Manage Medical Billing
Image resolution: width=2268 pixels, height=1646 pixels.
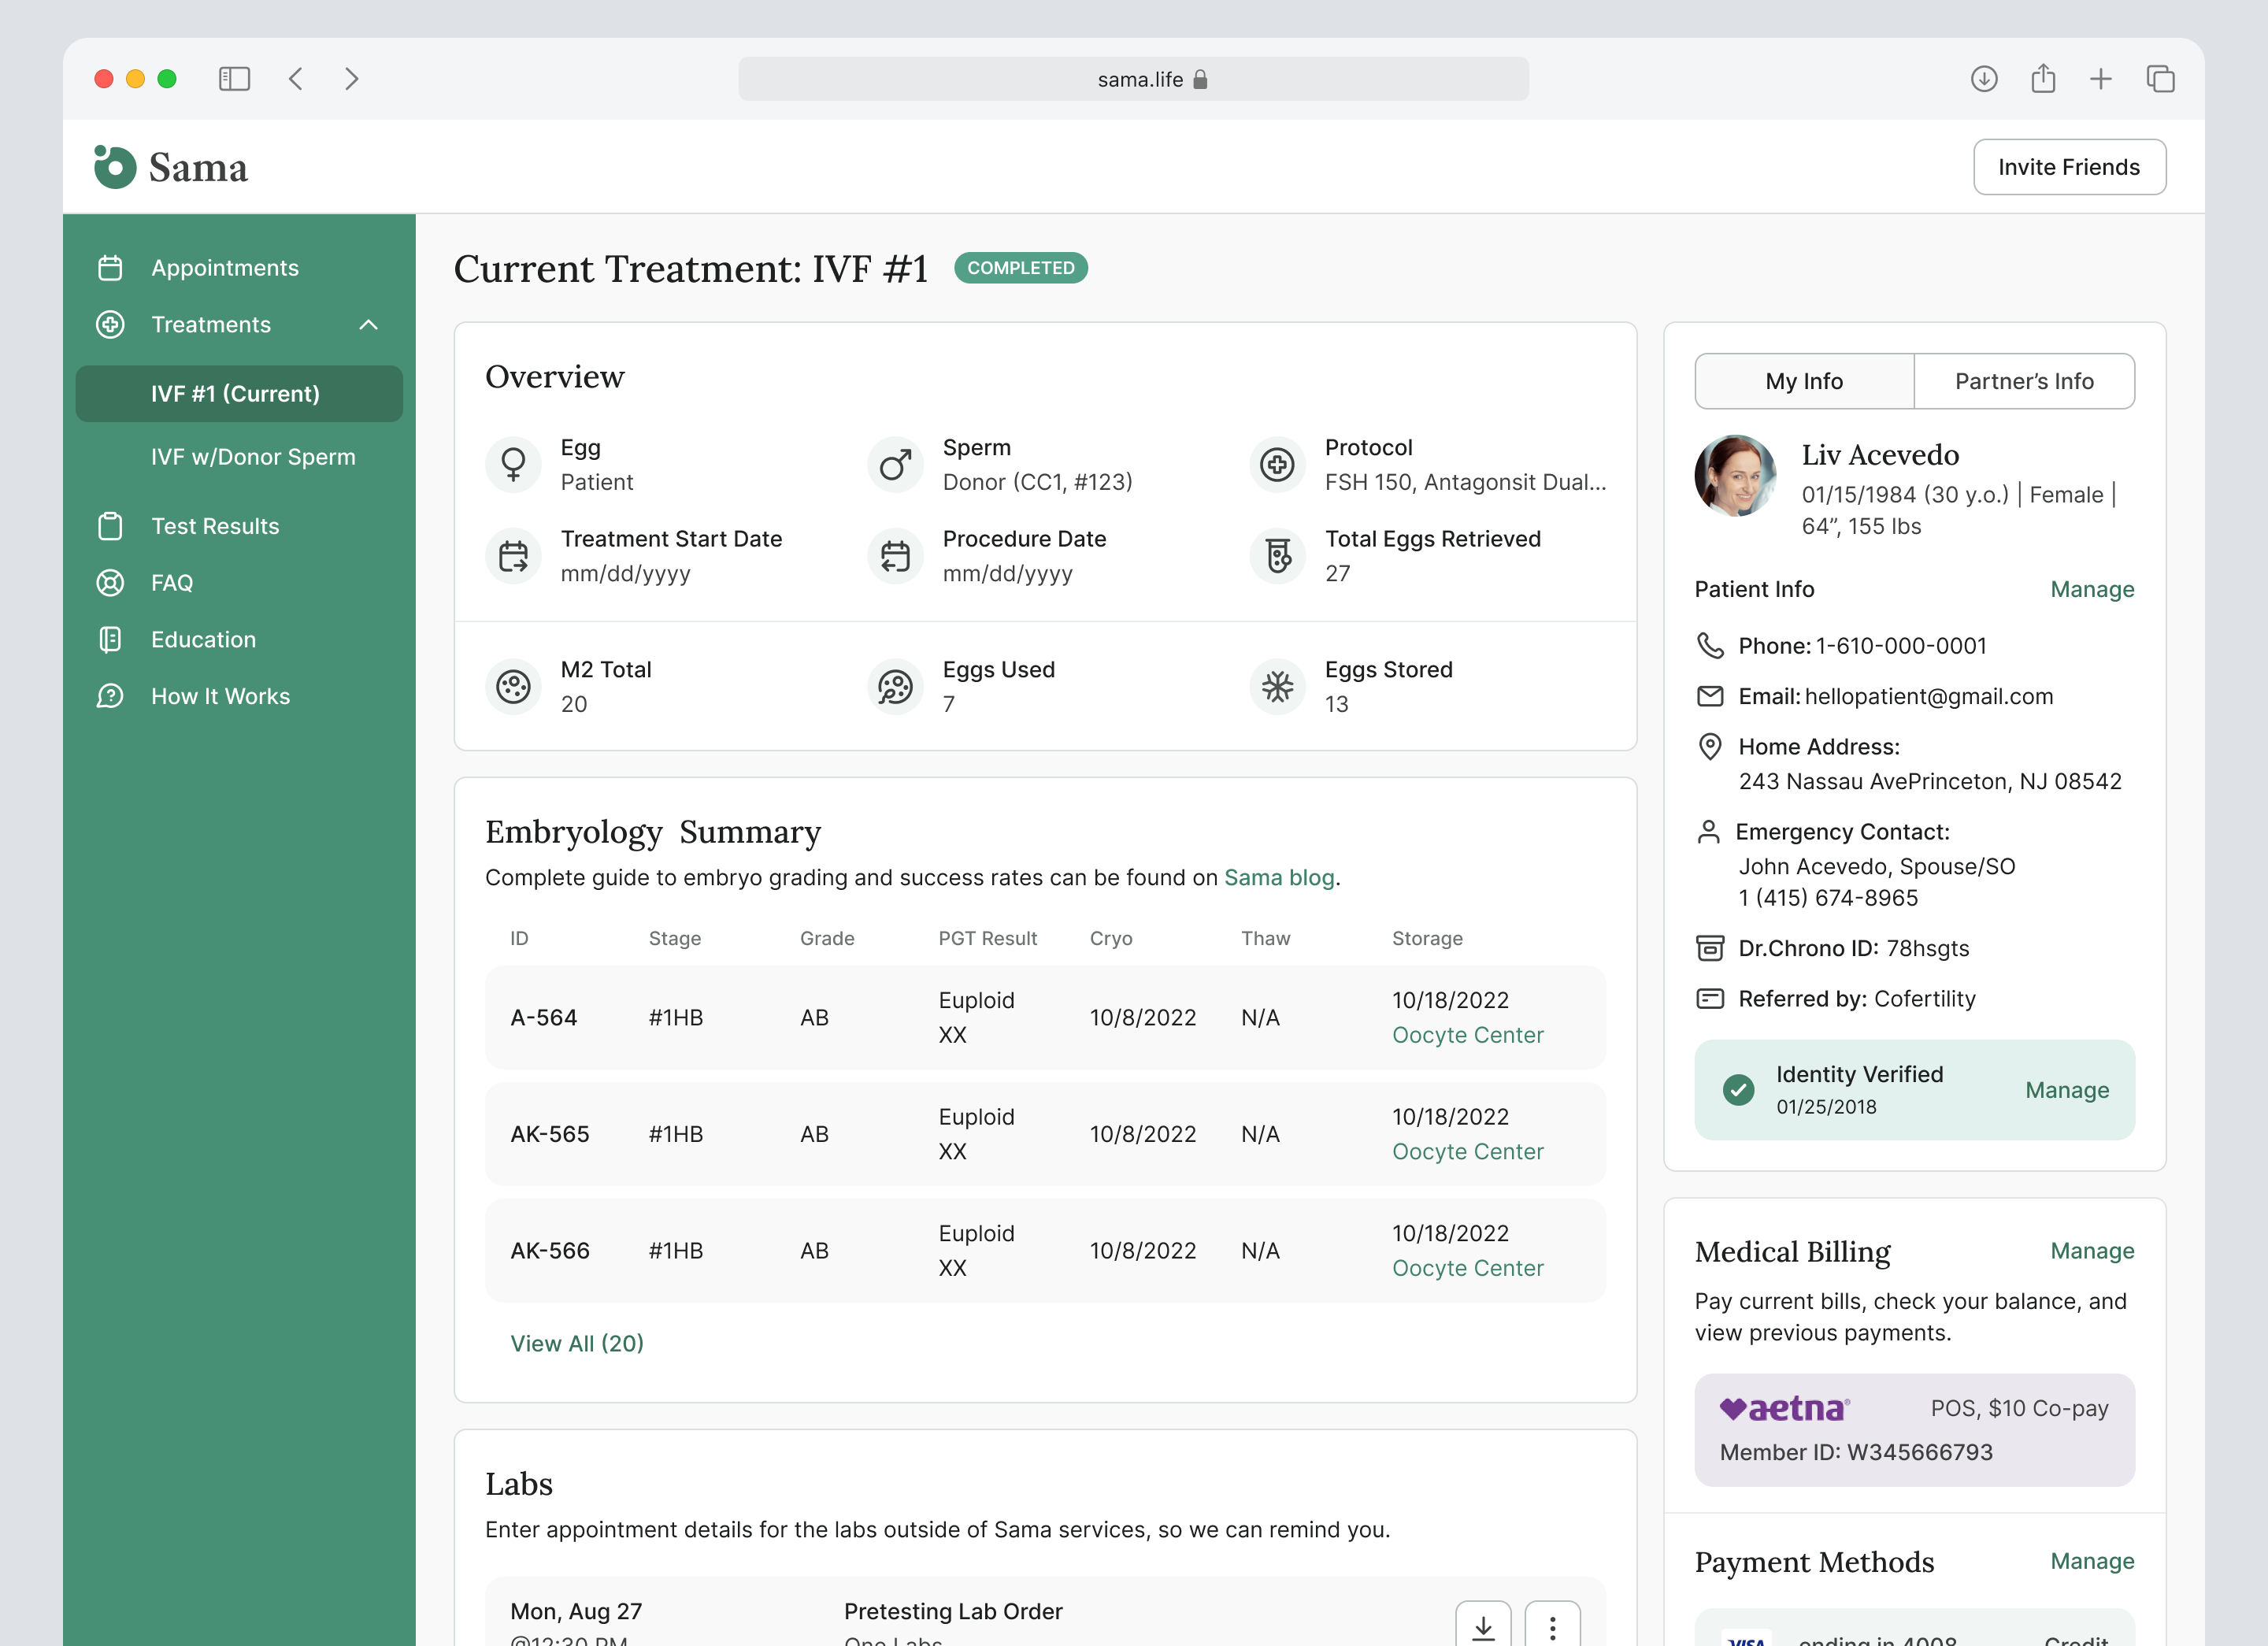[x=2092, y=1251]
